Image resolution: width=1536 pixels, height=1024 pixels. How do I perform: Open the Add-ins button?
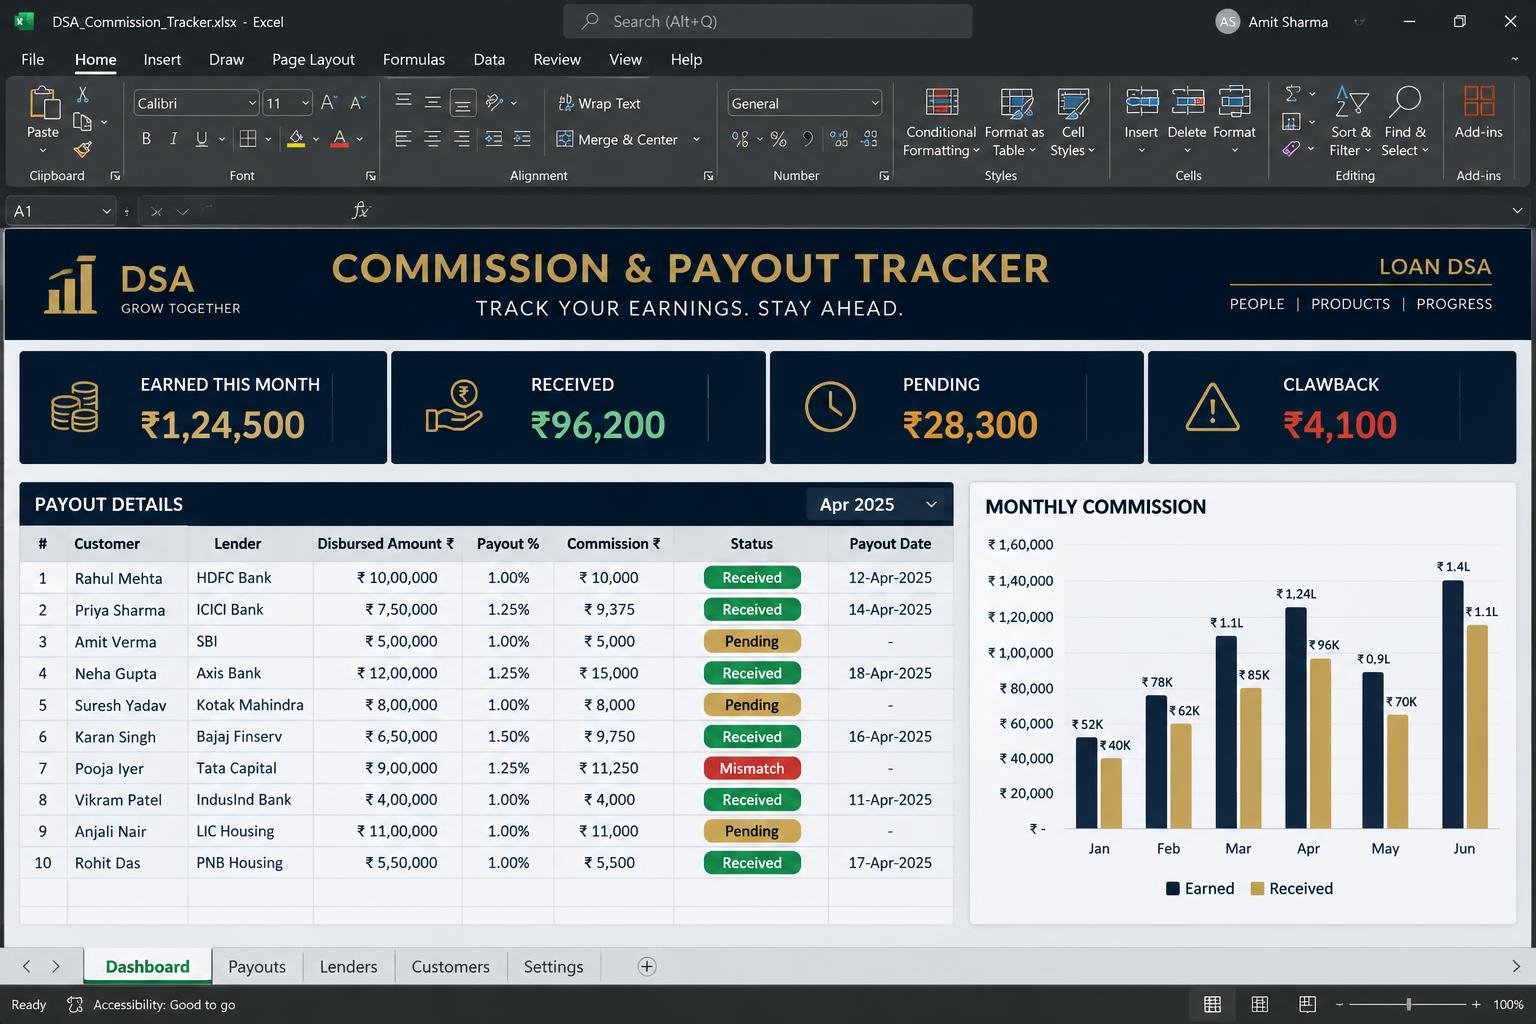tap(1479, 112)
